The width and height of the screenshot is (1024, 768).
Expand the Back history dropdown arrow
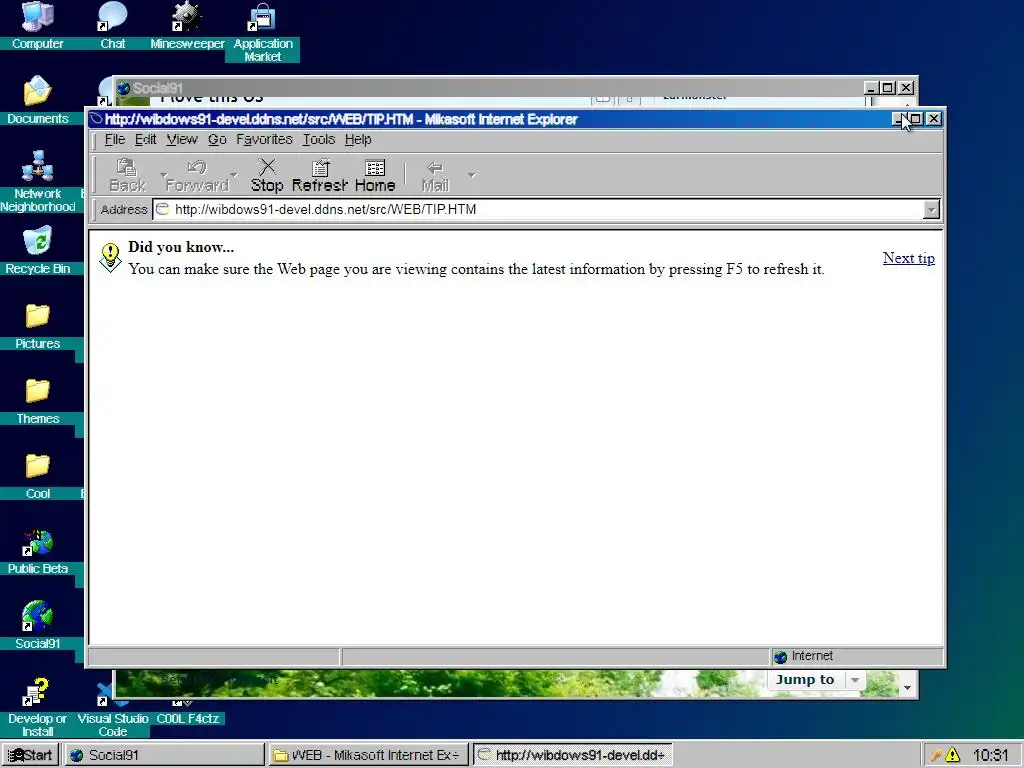coord(161,175)
